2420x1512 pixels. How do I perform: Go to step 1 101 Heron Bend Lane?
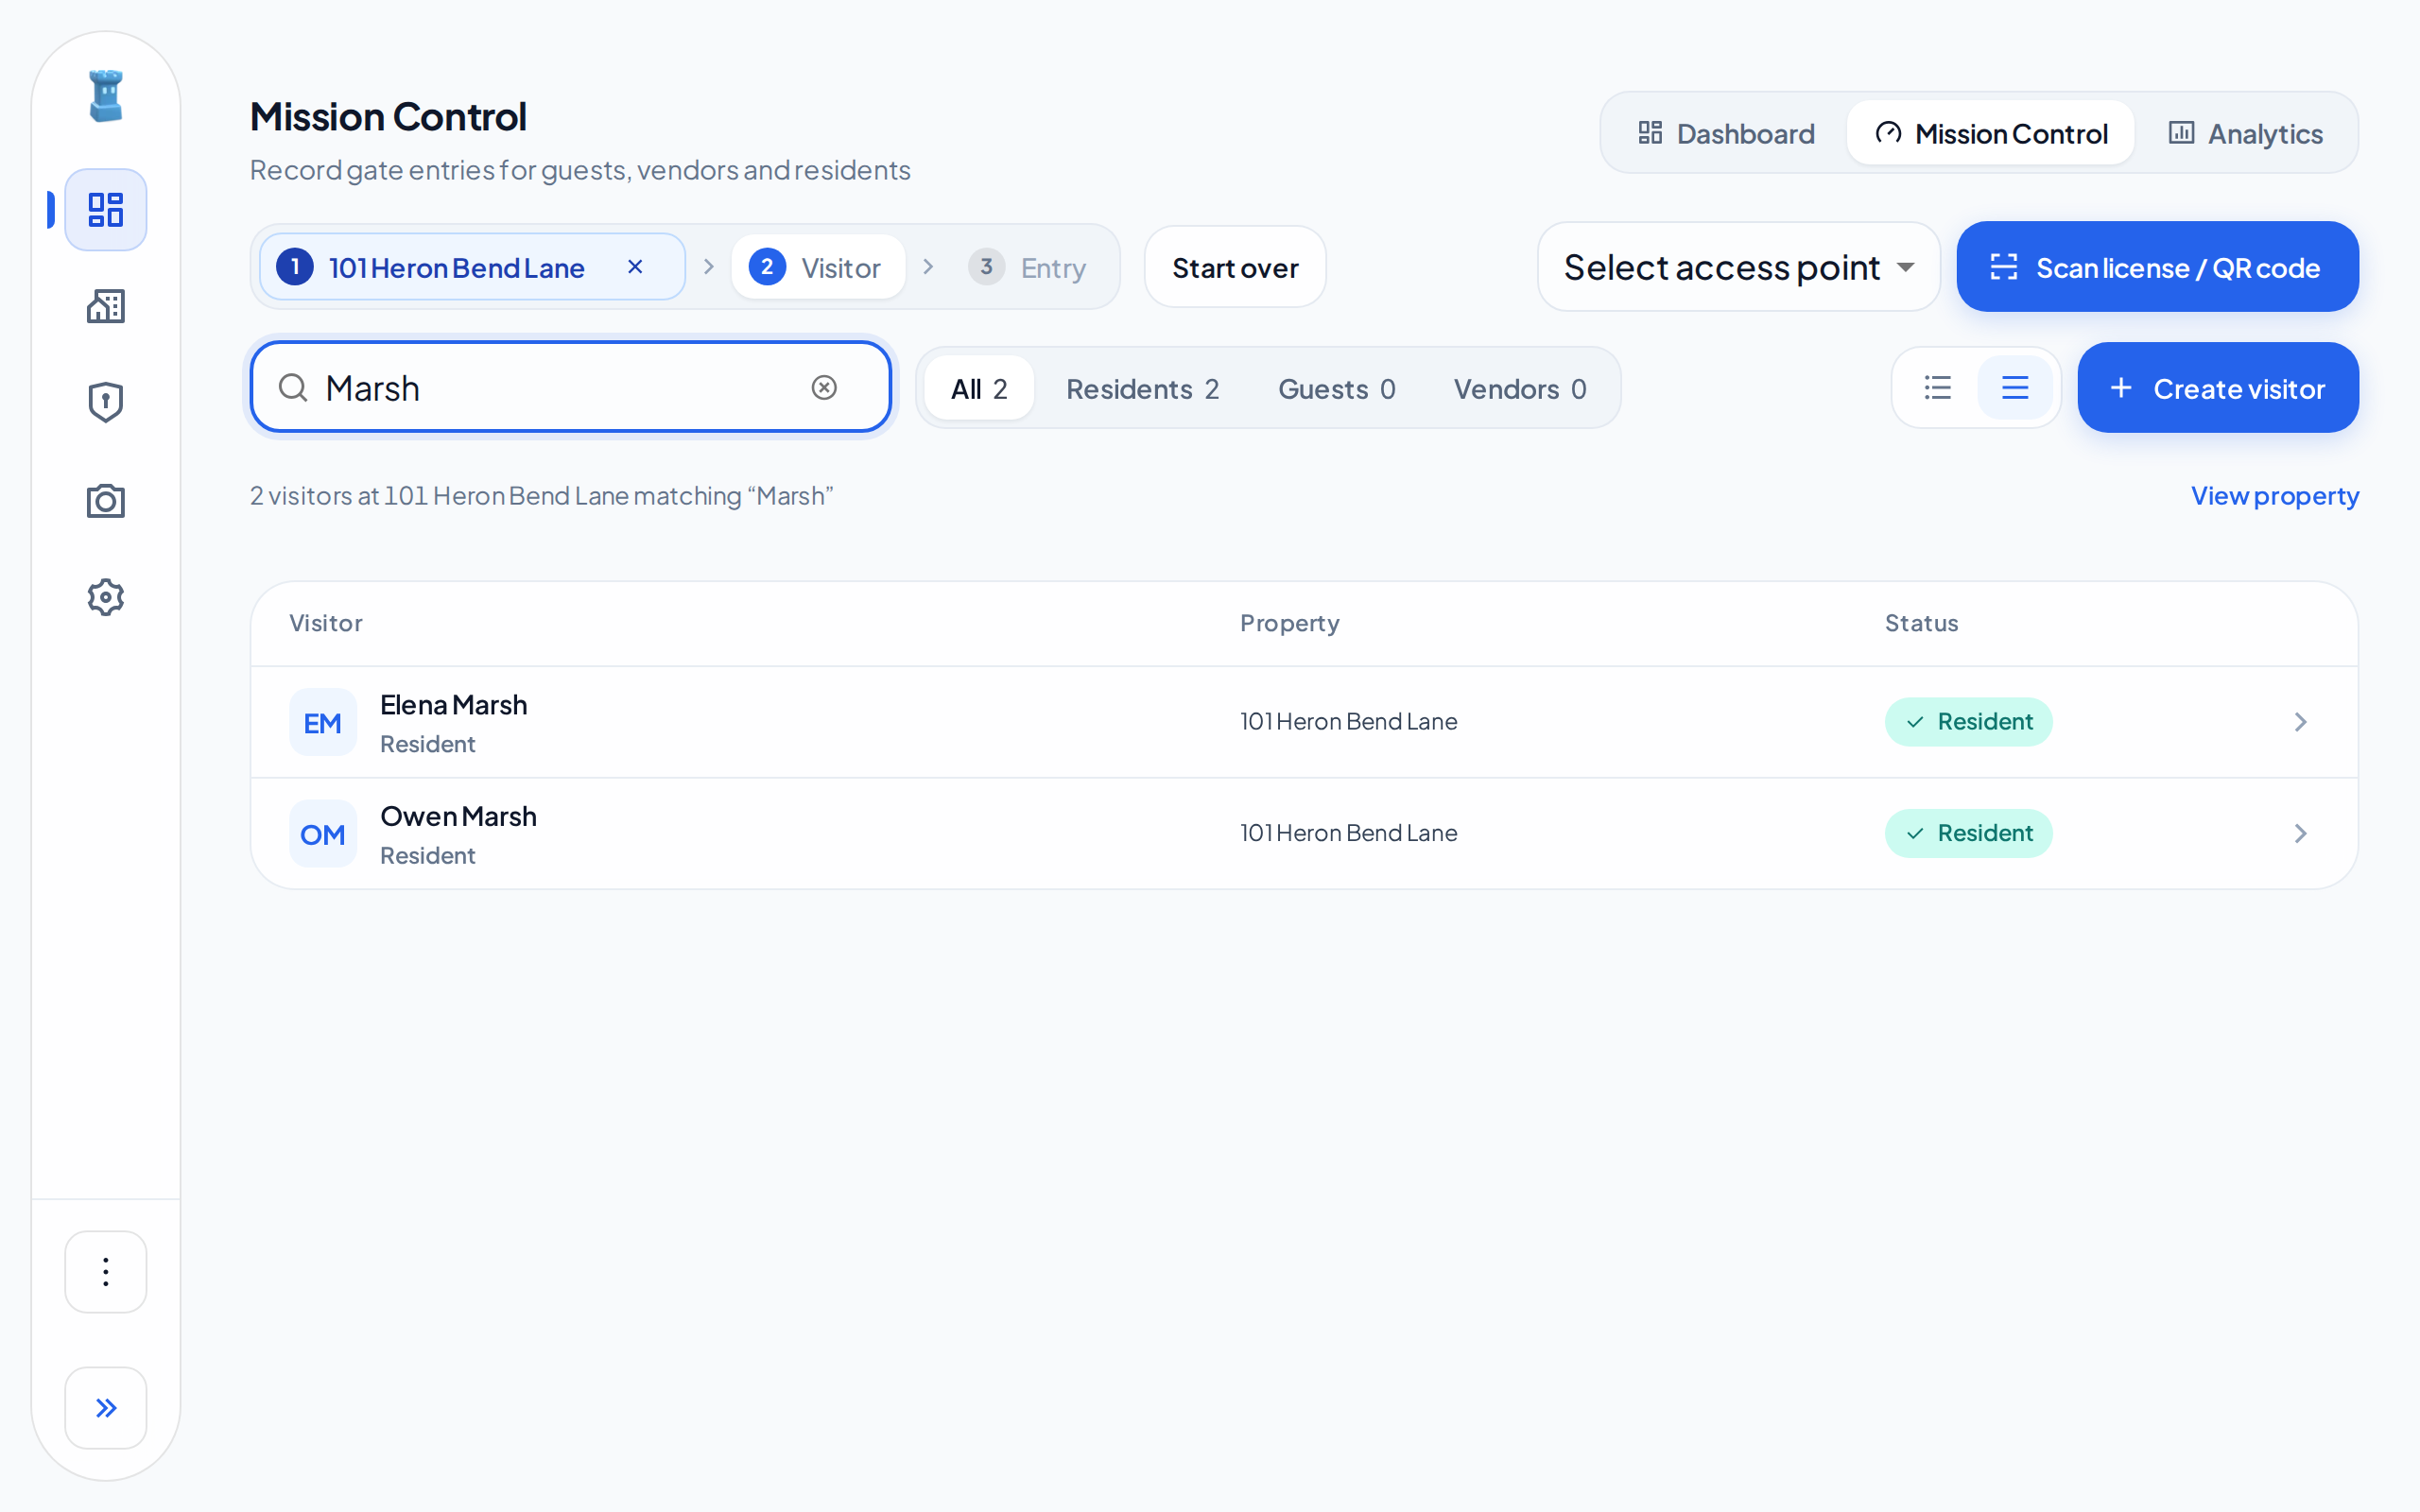pos(472,267)
